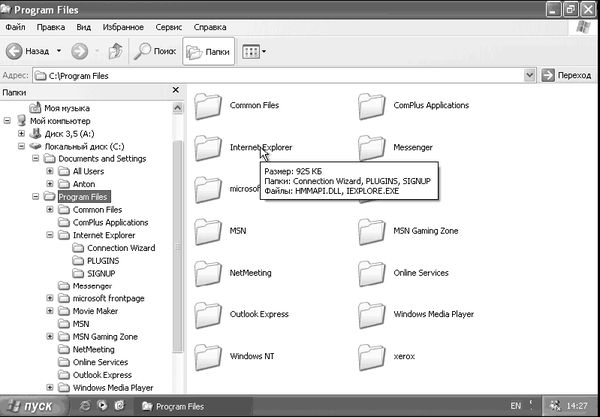The height and width of the screenshot is (417, 600).
Task: Select Outlook Express in folder tree
Action: 95,375
